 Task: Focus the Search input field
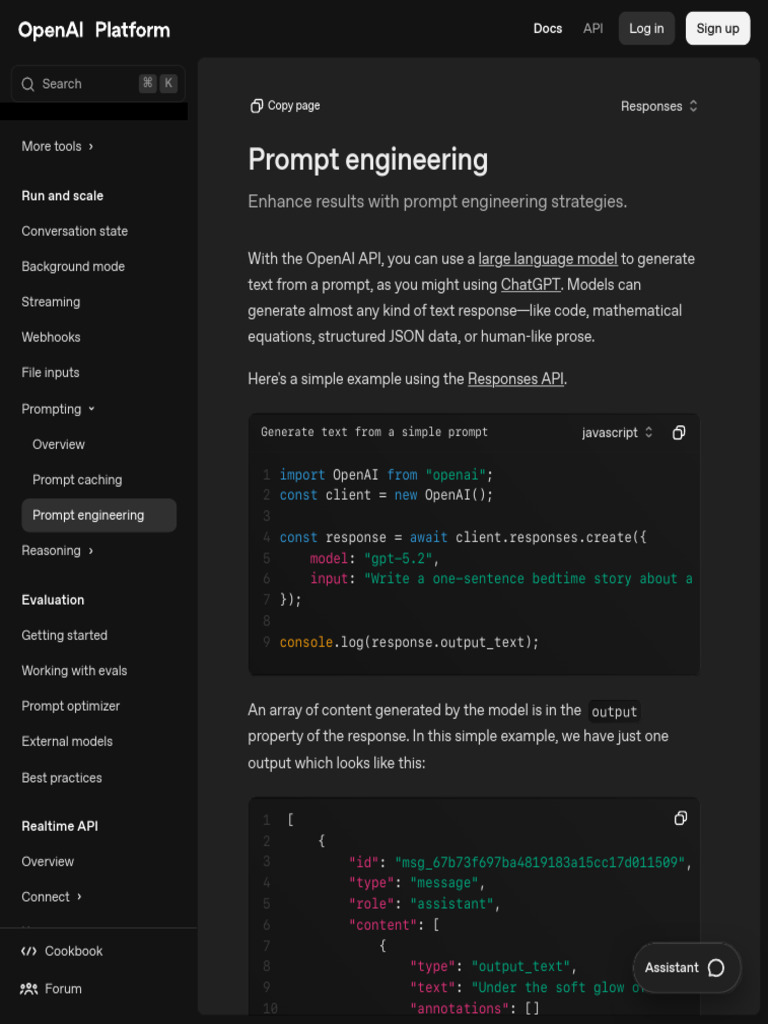pos(85,84)
